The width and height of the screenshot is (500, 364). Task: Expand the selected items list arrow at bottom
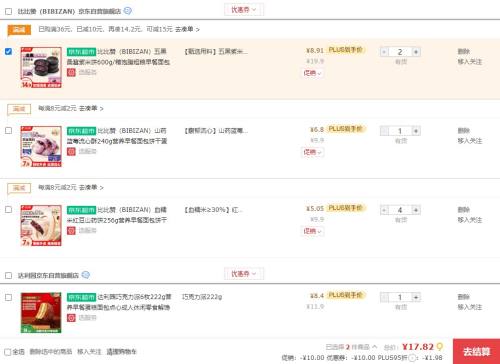(374, 347)
